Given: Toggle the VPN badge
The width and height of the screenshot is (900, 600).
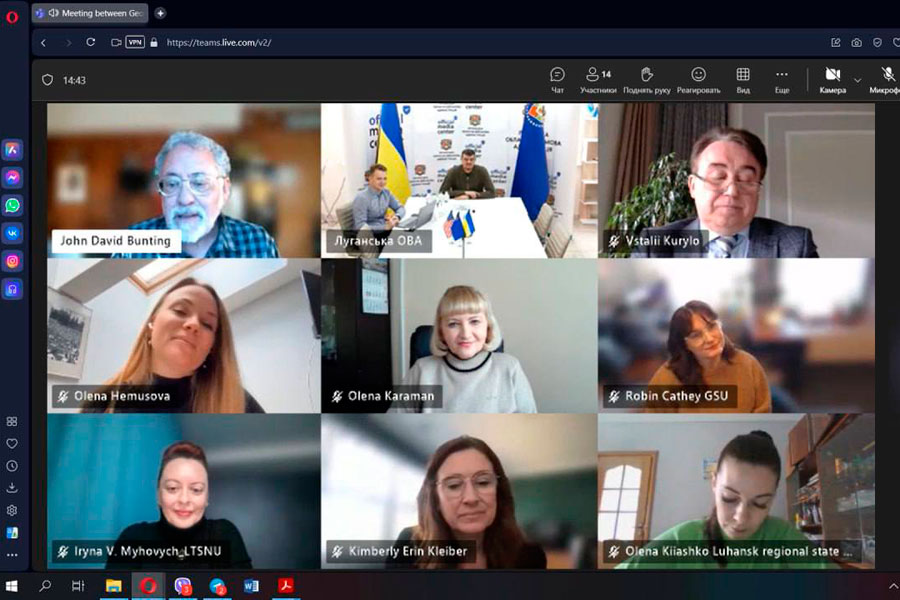Looking at the screenshot, I should pos(135,42).
